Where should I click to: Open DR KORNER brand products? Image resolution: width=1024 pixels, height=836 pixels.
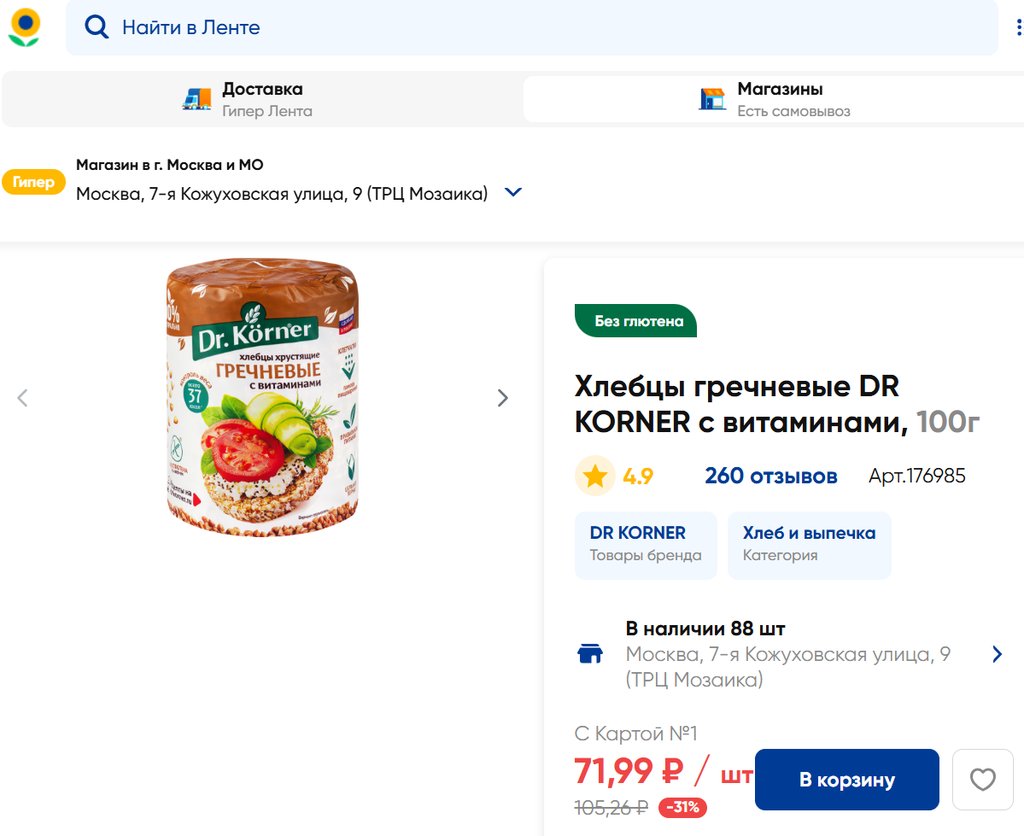pos(645,544)
